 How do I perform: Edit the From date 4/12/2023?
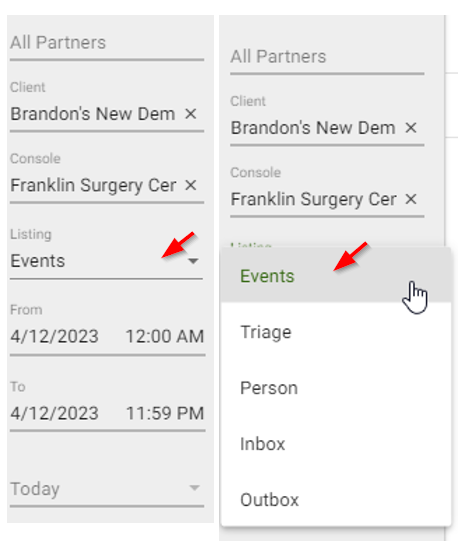pos(54,336)
